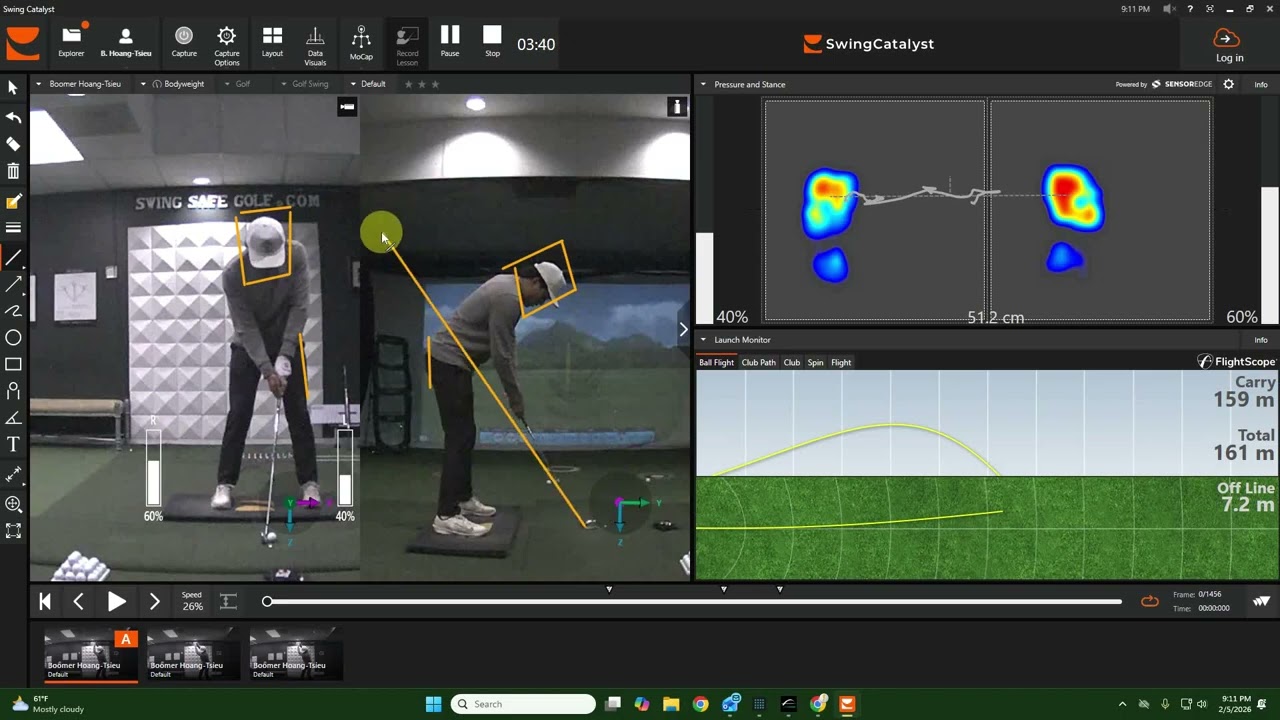This screenshot has height=720, width=1280.
Task: Open the drawing color pencil option
Action: [x=13, y=201]
